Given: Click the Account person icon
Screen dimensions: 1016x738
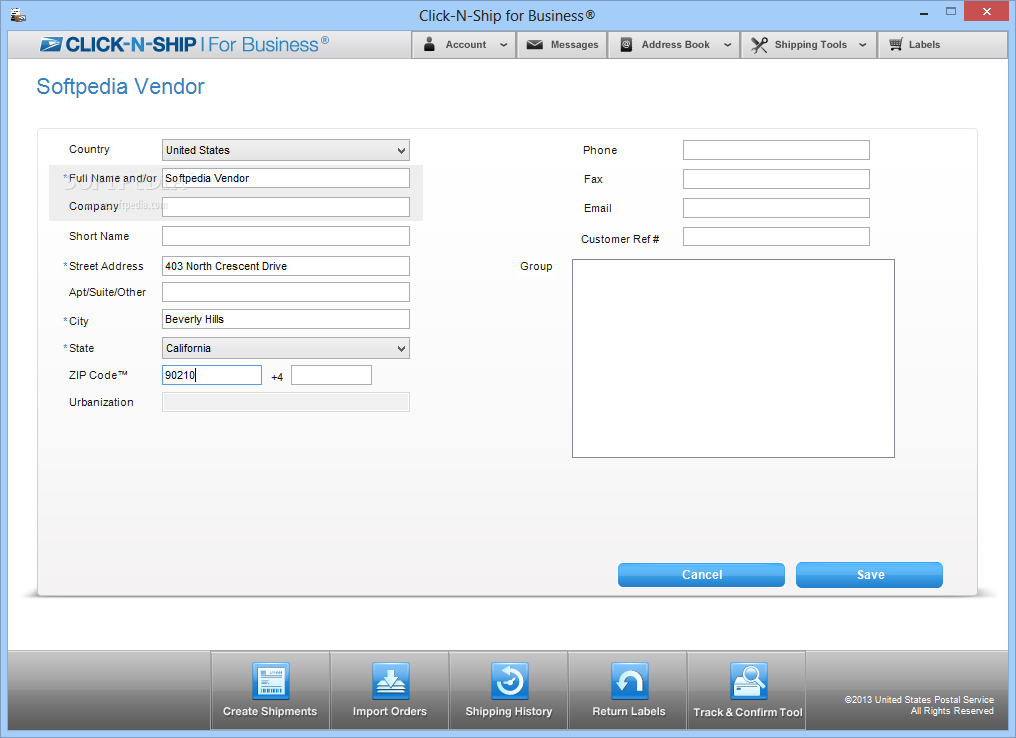Looking at the screenshot, I should coord(429,44).
